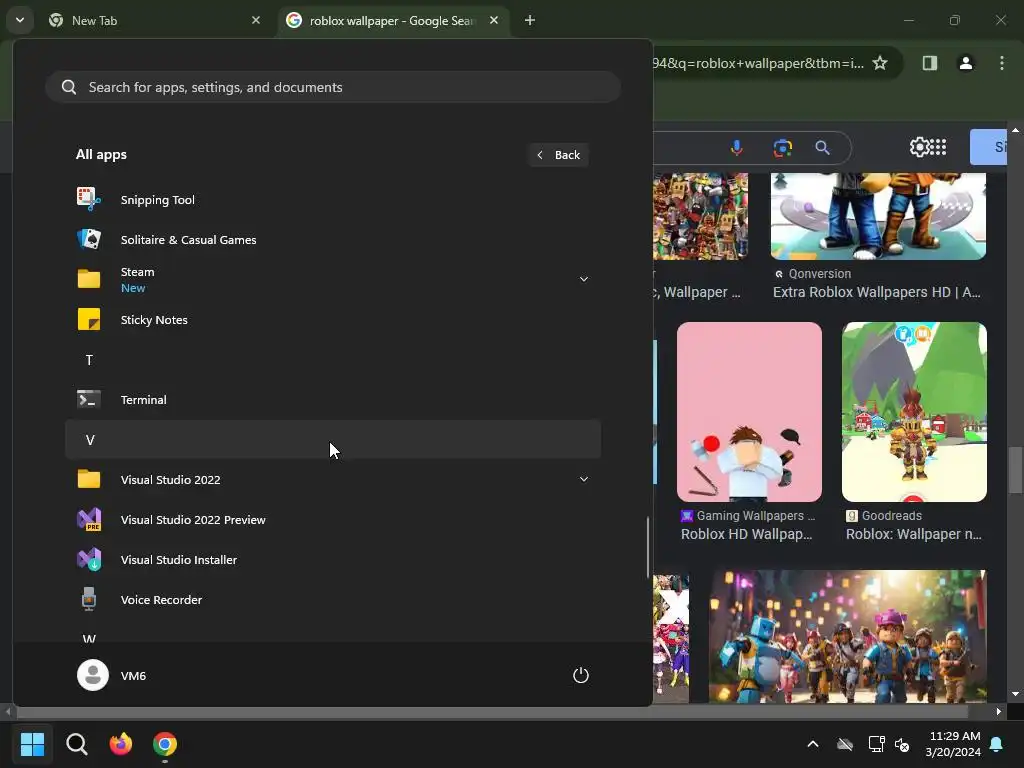Screen dimensions: 1024x768
Task: Open Goodreads Roblox wallpaper thumbnail
Action: 914,411
